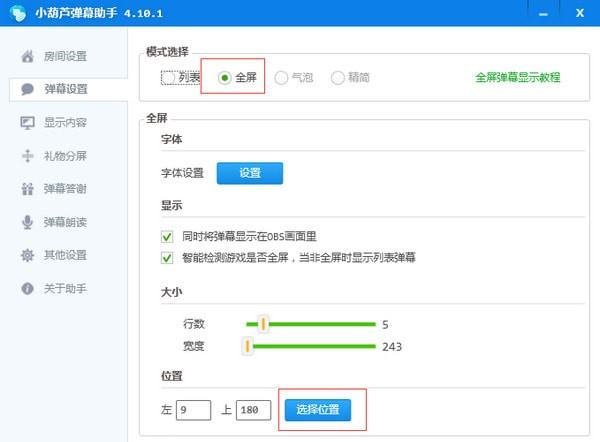This screenshot has width=600, height=442.
Task: Click the gift icon for 弹幕答谢
Action: point(27,189)
